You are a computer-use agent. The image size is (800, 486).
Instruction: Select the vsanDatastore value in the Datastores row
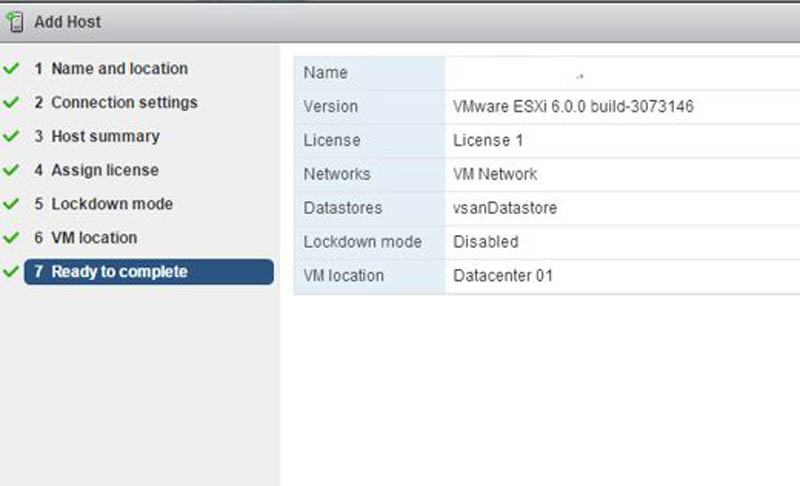tap(505, 208)
